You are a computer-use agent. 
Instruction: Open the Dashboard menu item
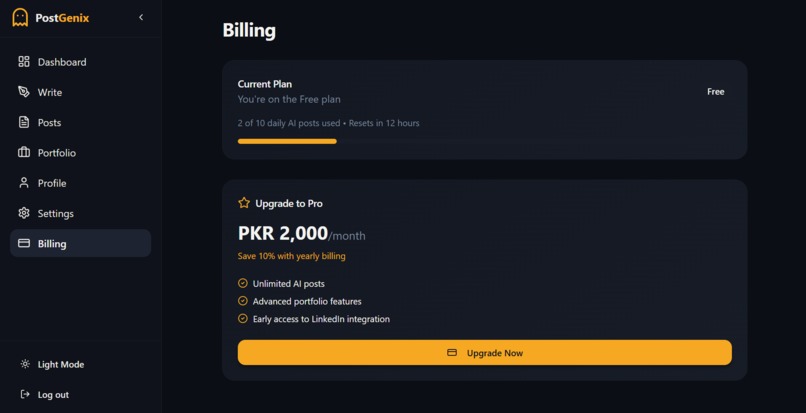pyautogui.click(x=62, y=62)
